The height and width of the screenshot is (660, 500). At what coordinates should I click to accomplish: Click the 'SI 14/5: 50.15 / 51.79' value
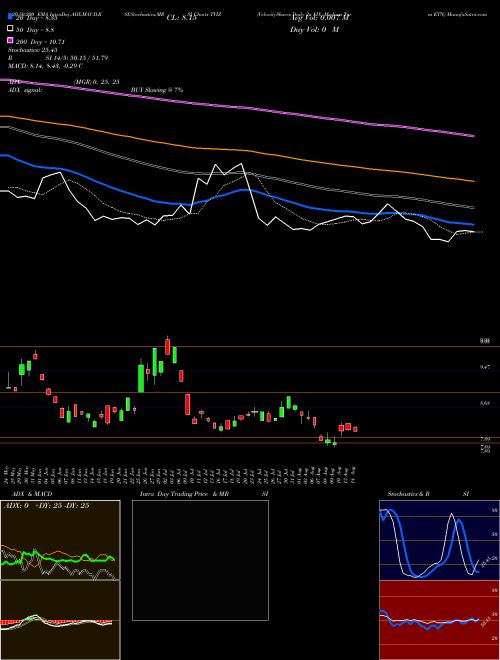click(77, 58)
